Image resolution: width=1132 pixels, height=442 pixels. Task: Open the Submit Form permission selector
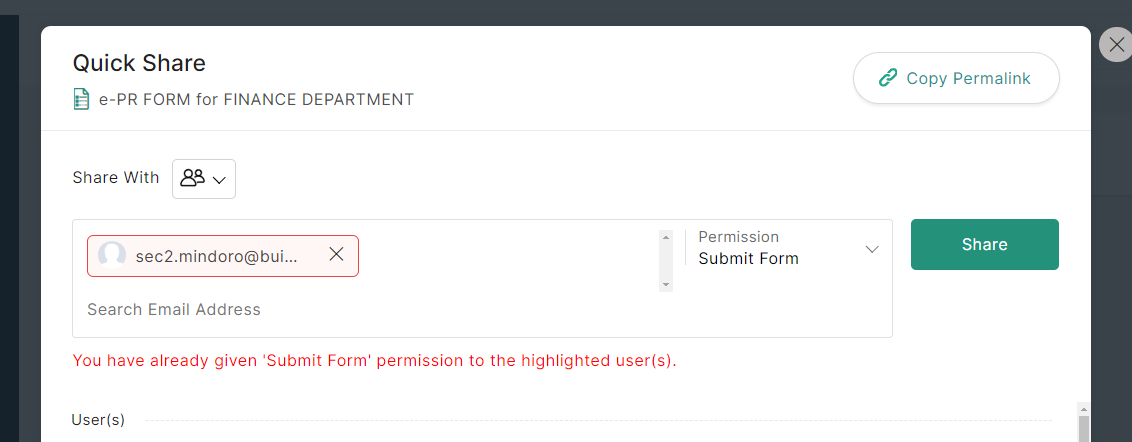(749, 258)
